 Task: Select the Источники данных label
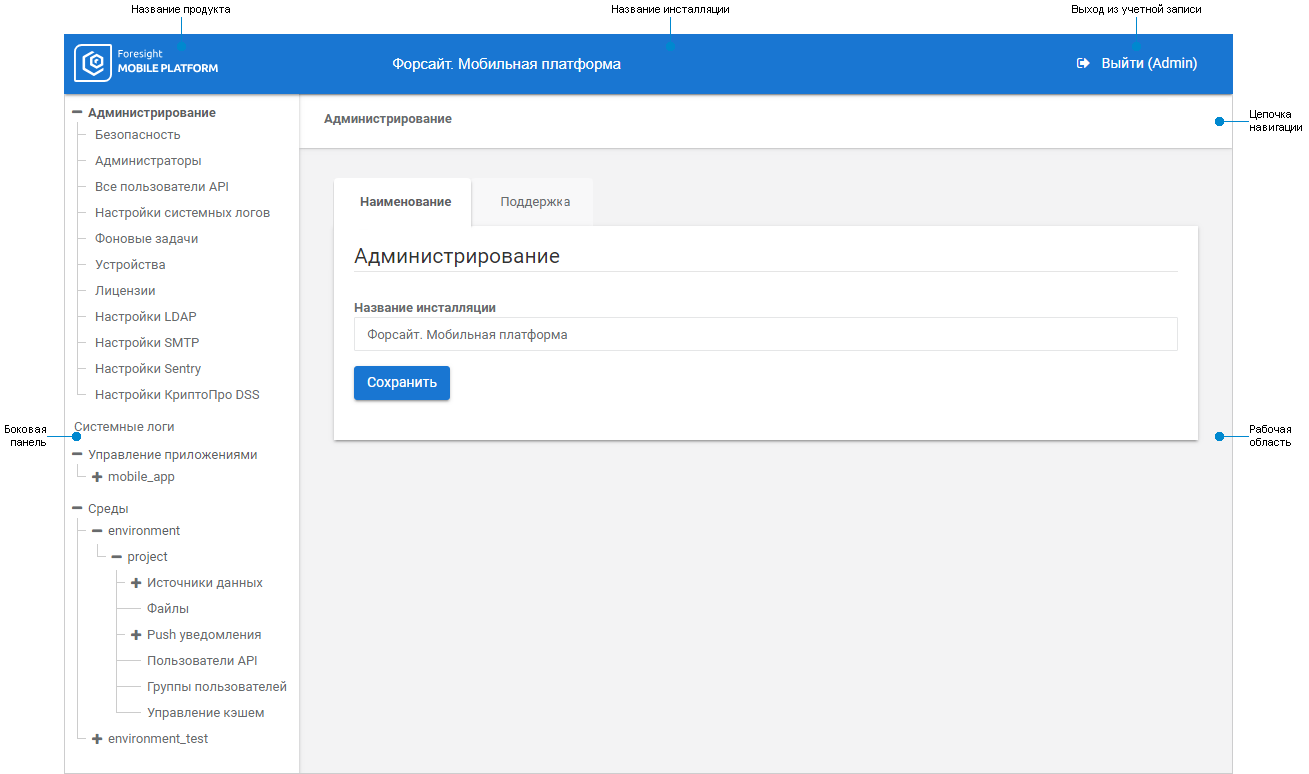coord(205,583)
